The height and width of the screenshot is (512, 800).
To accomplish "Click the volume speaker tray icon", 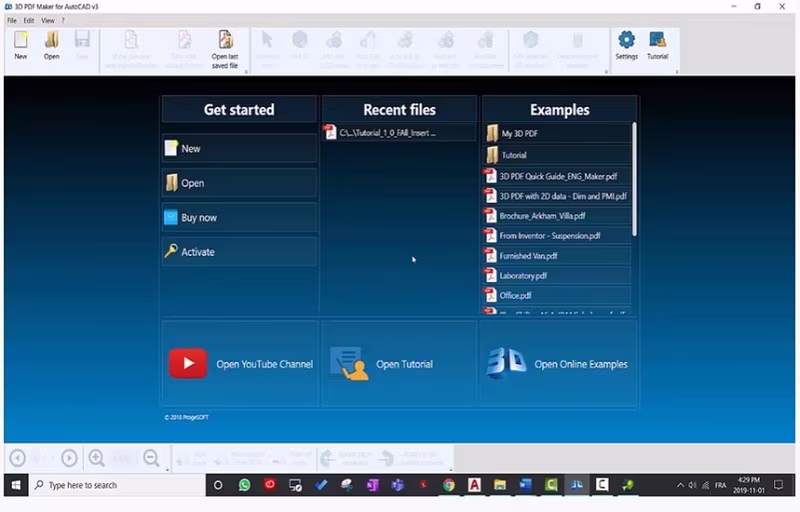I will tap(692, 485).
